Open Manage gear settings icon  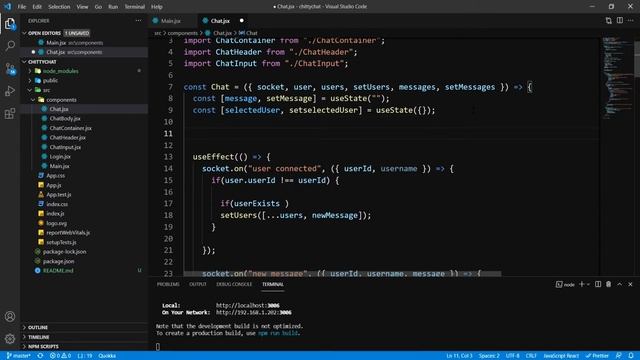[x=10, y=338]
